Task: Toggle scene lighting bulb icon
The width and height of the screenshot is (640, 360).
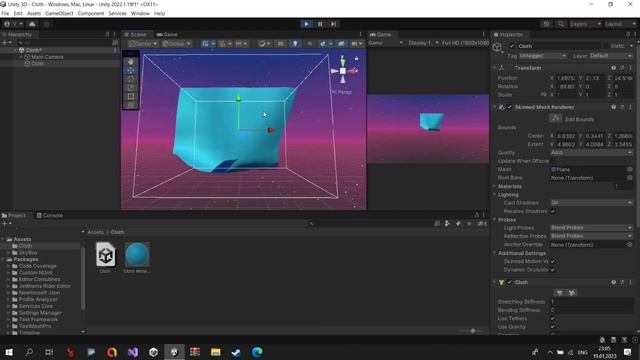Action: coord(295,44)
